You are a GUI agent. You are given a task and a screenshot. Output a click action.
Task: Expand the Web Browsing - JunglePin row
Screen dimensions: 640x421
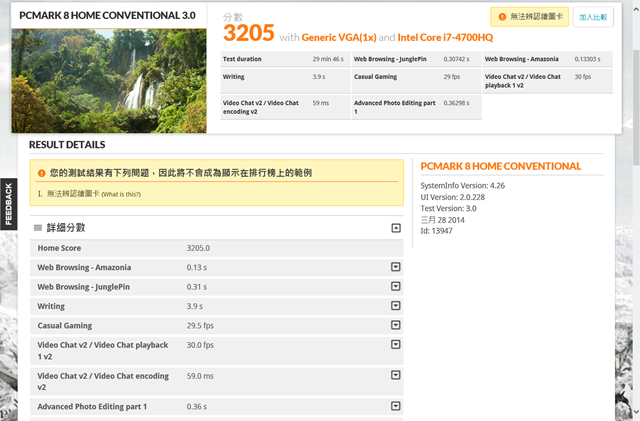coord(396,286)
